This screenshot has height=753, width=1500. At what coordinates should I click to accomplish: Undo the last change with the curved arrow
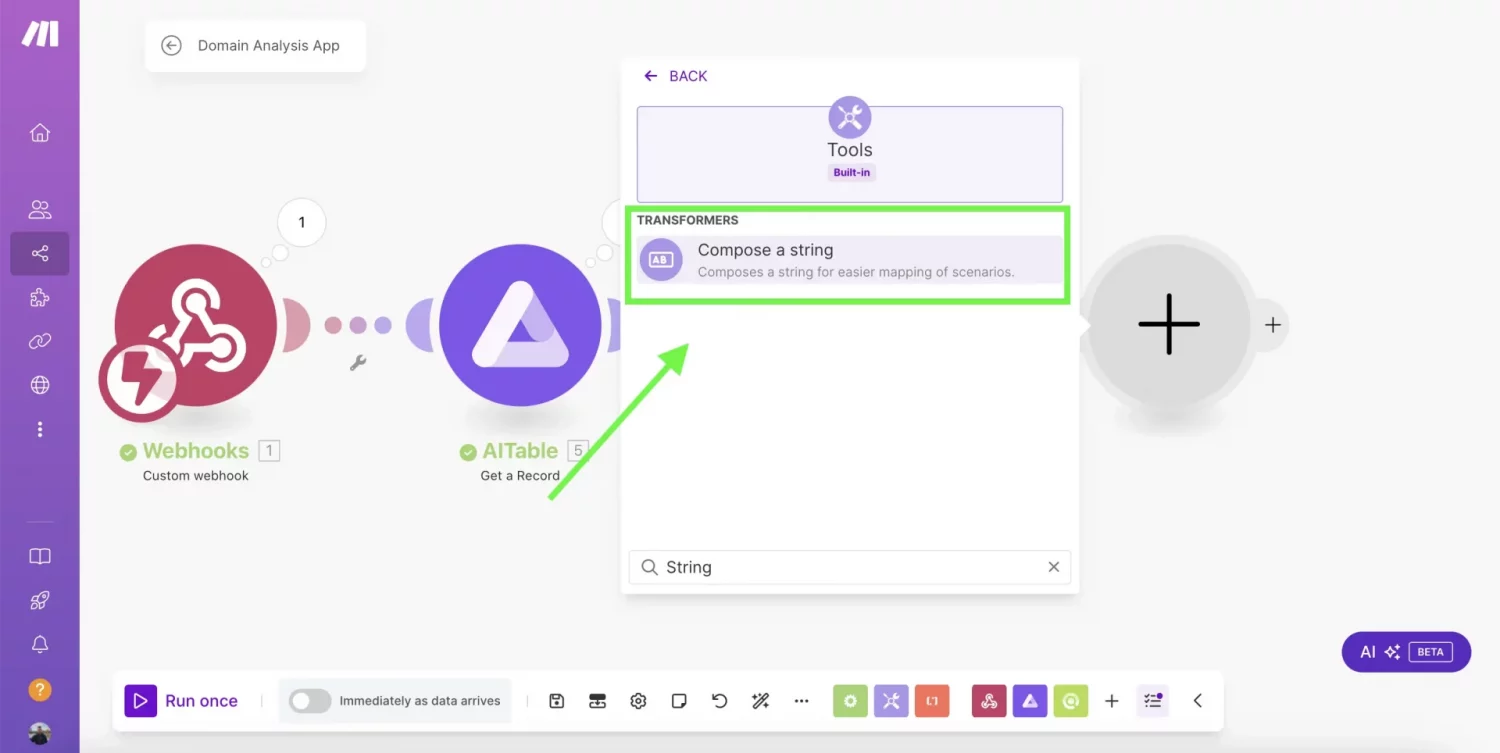tap(719, 701)
